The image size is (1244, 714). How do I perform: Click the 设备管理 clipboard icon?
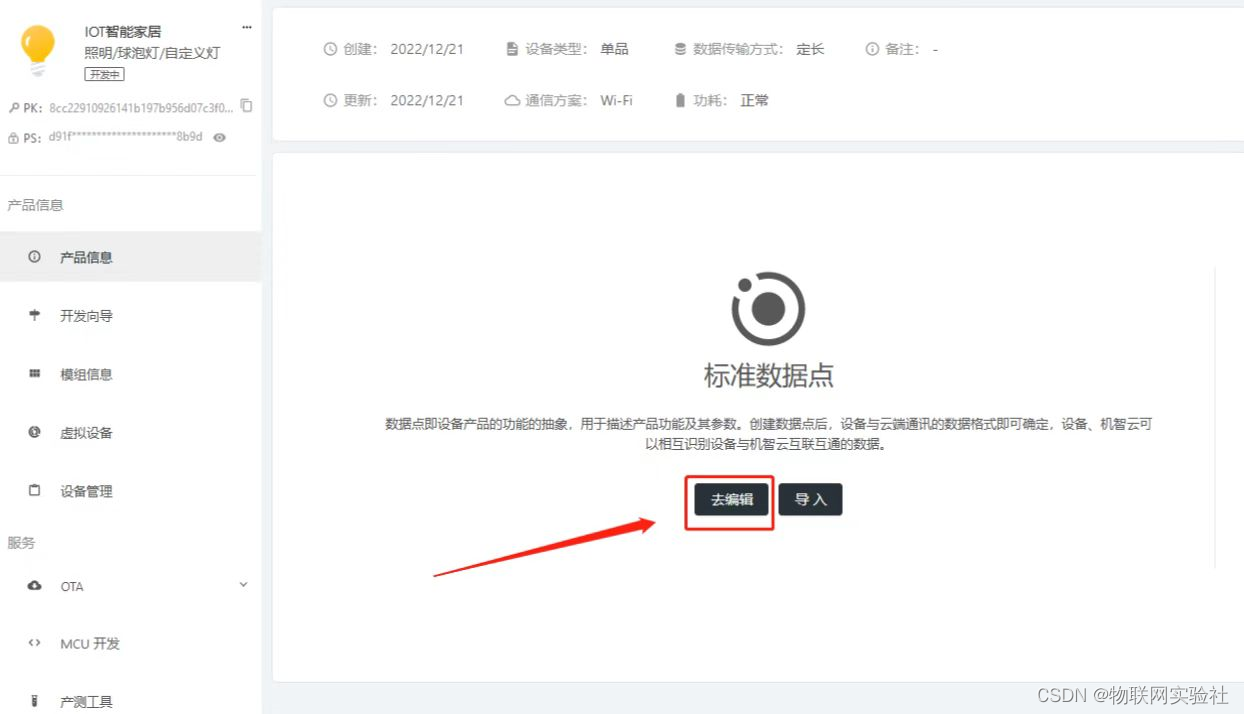pyautogui.click(x=35, y=491)
